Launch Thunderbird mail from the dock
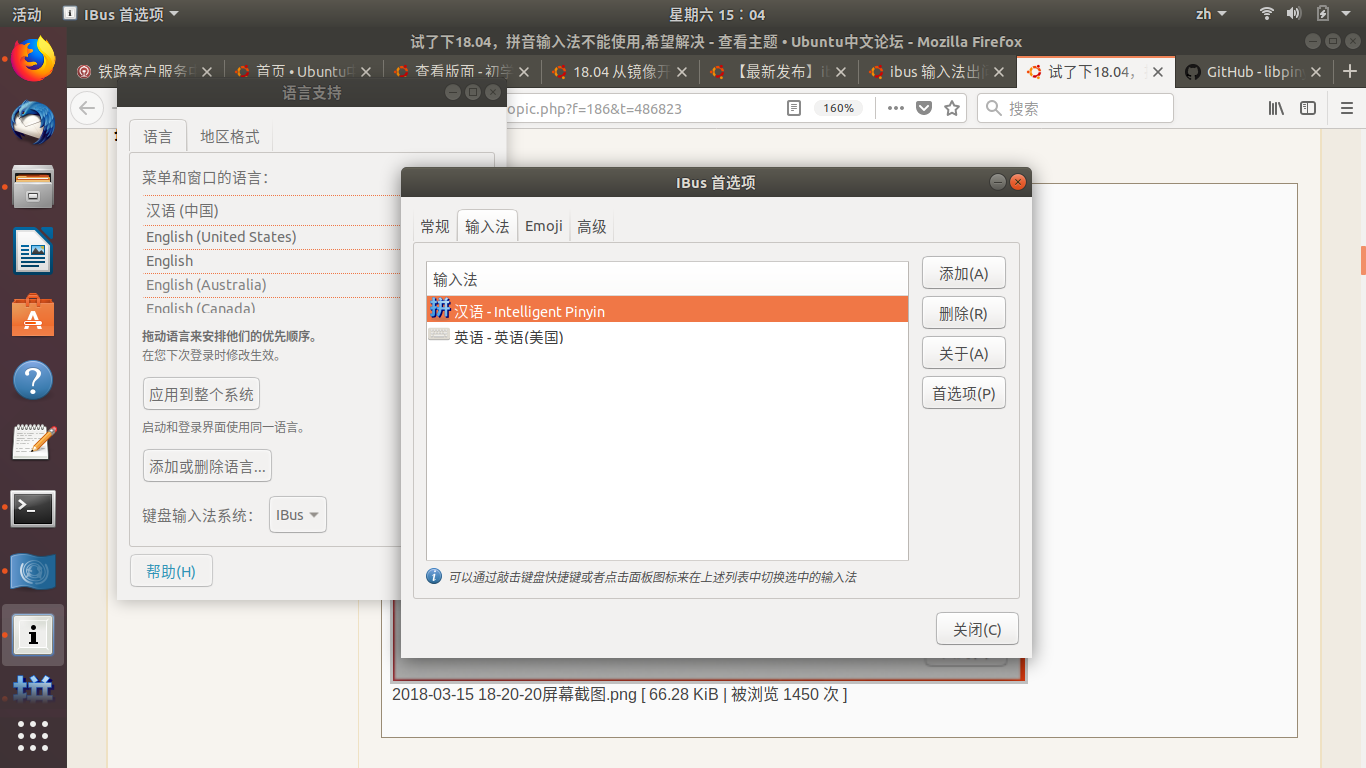The width and height of the screenshot is (1366, 768). [33, 122]
